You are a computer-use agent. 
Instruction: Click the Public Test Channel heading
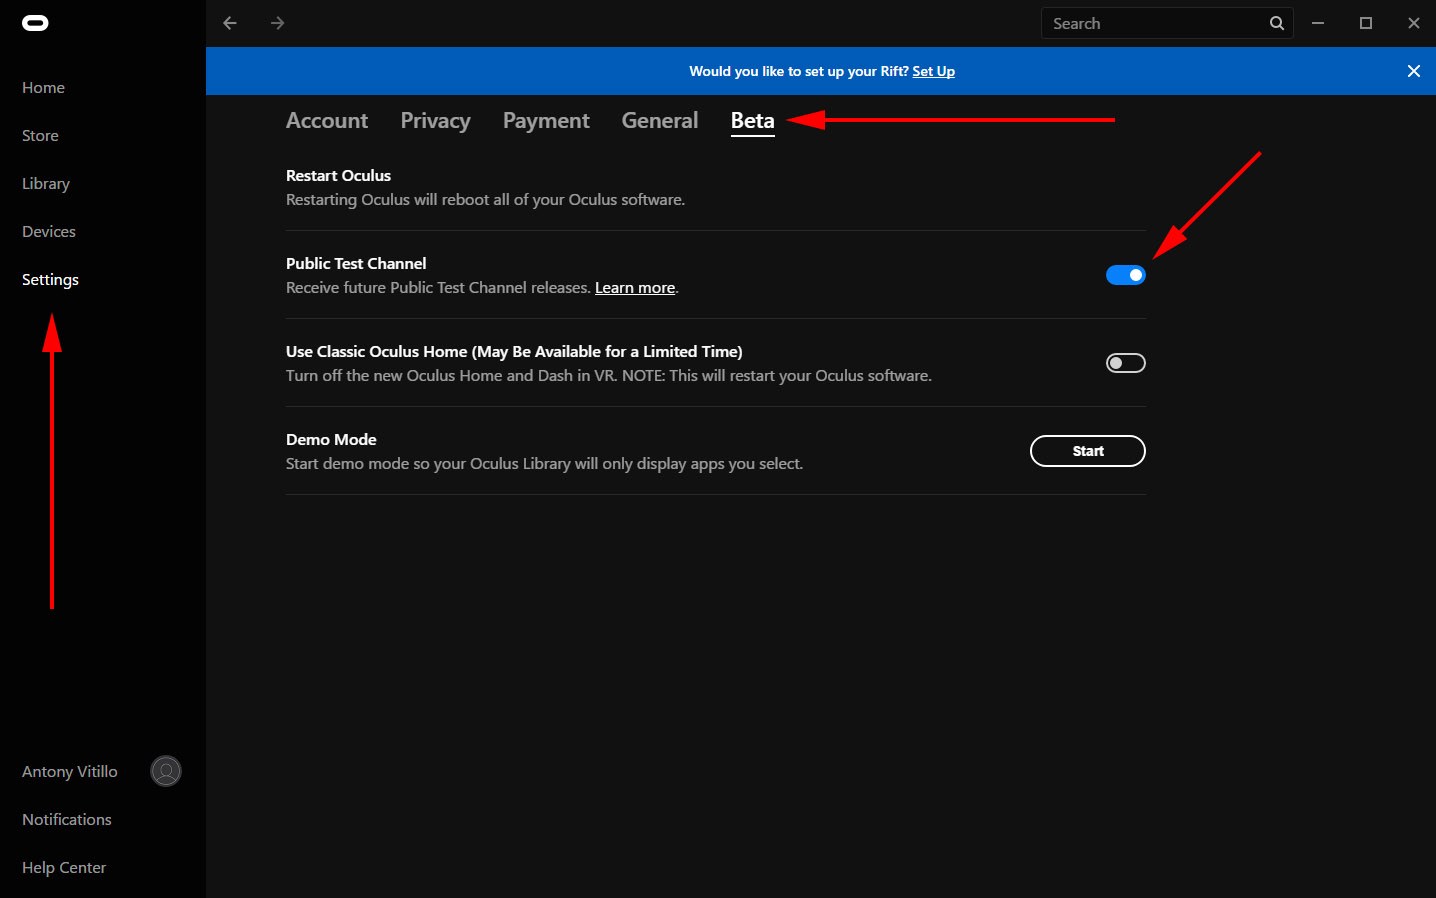tap(356, 264)
